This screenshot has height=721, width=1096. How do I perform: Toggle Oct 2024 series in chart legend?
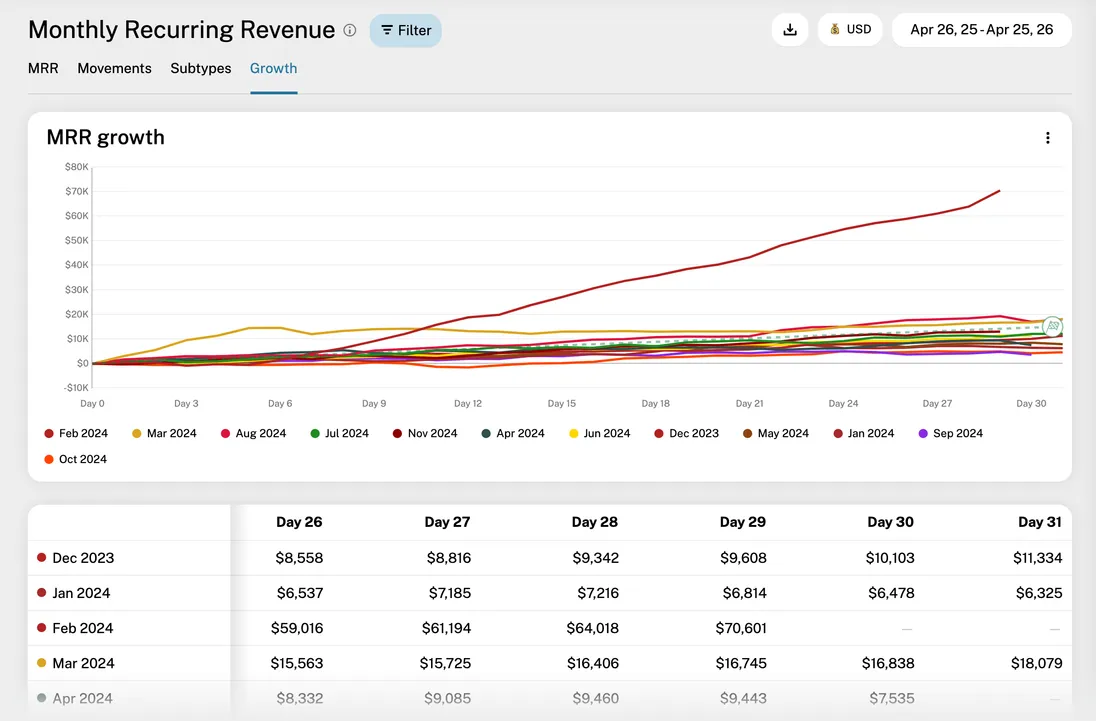[75, 459]
